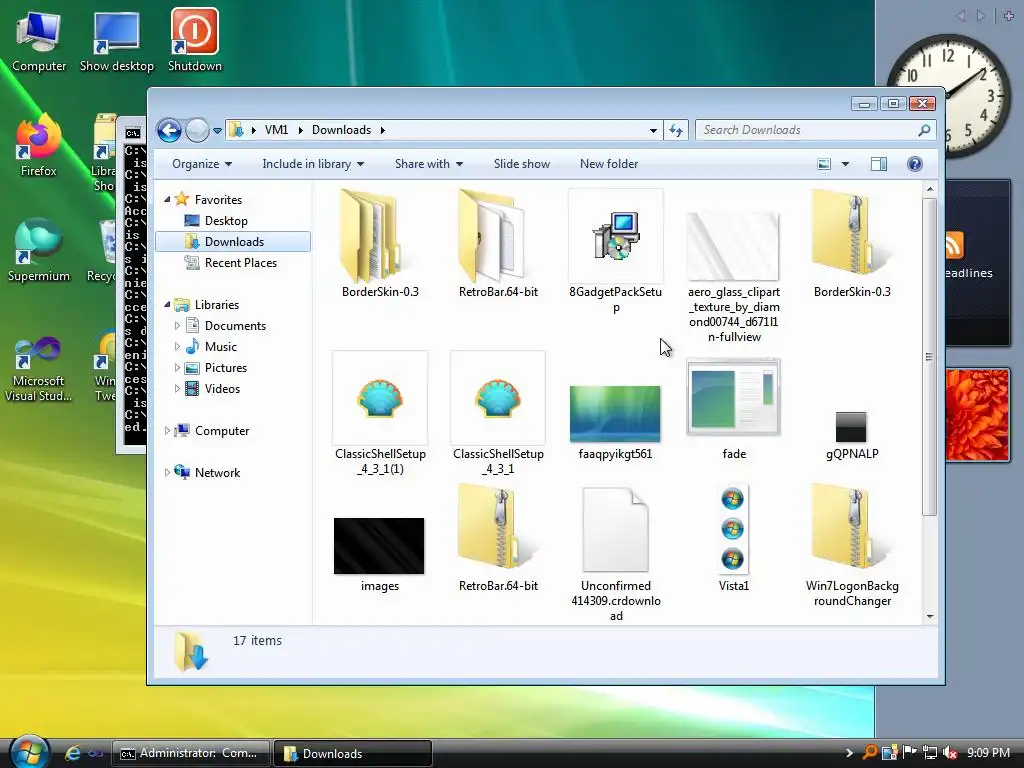This screenshot has width=1024, height=768.
Task: Click the file list scrollbar up arrow
Action: [x=930, y=189]
